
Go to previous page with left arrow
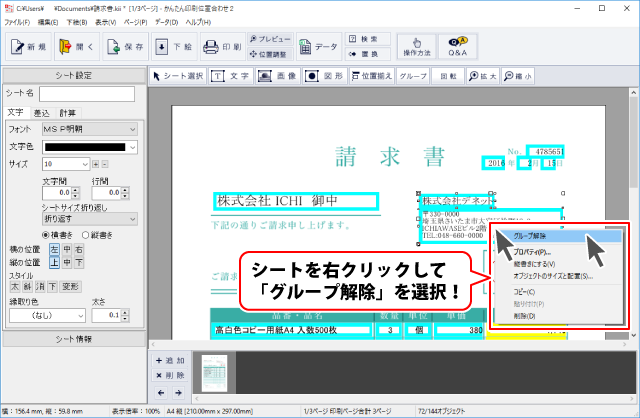(x=161, y=393)
